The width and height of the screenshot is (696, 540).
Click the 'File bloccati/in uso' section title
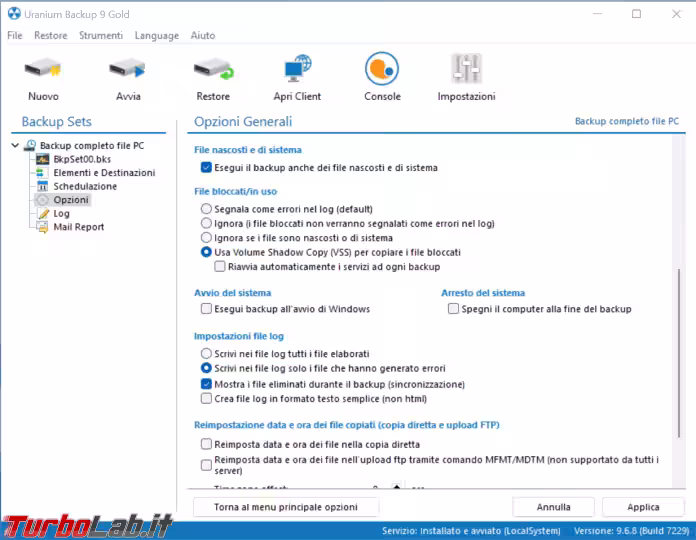coord(235,191)
